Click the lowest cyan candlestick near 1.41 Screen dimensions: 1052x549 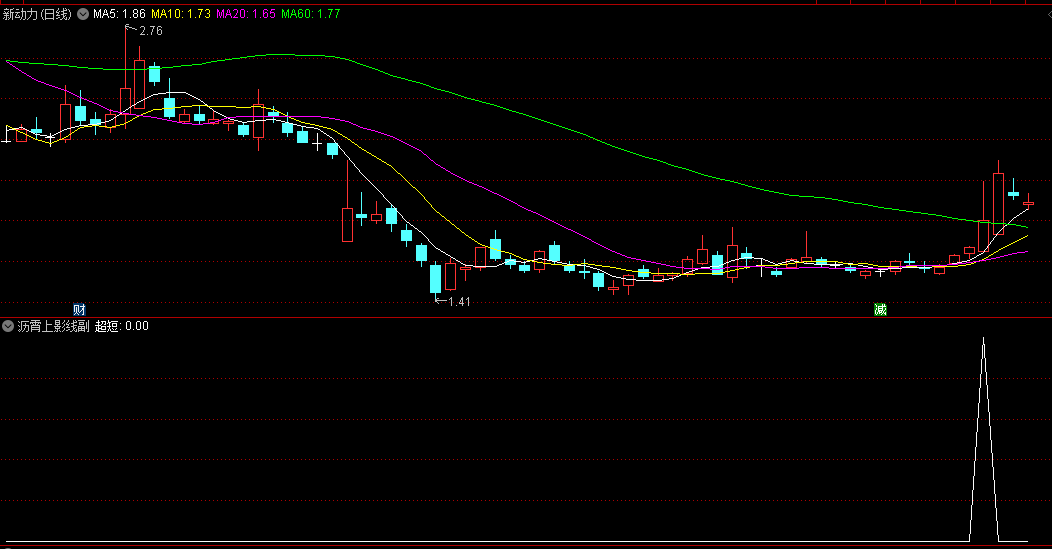tap(435, 279)
